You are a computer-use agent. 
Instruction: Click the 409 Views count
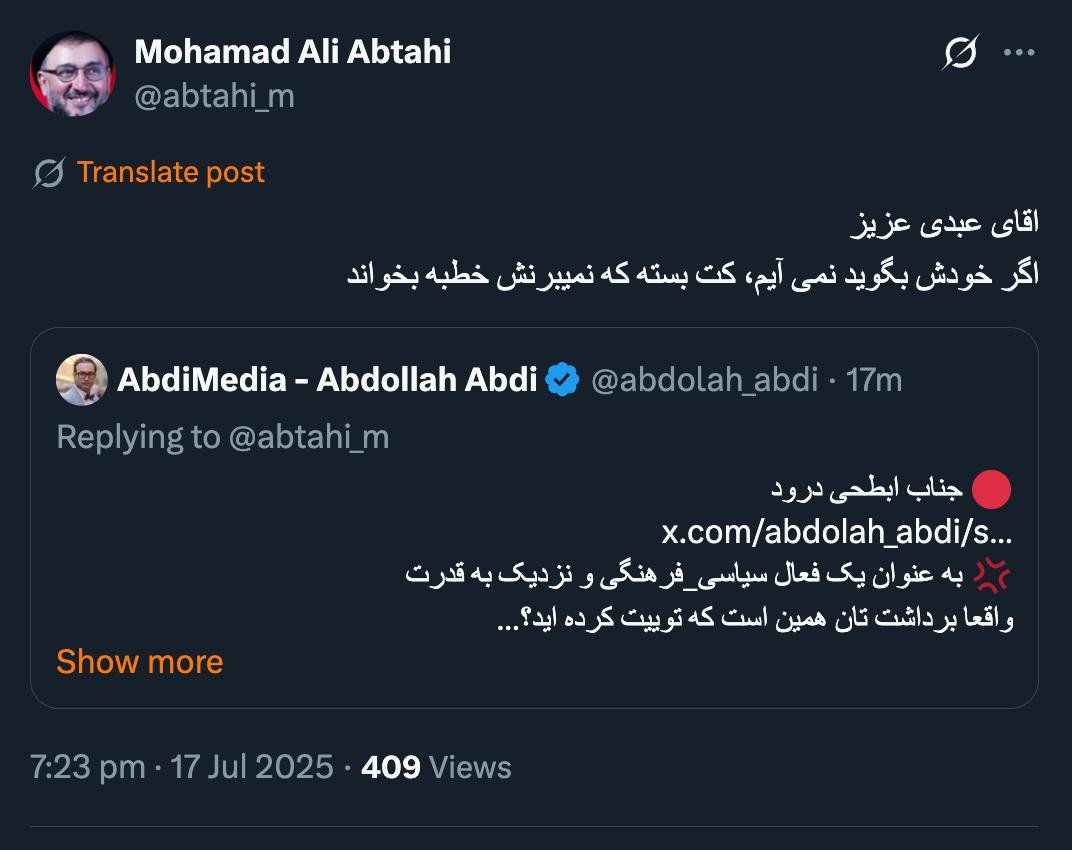coord(435,767)
